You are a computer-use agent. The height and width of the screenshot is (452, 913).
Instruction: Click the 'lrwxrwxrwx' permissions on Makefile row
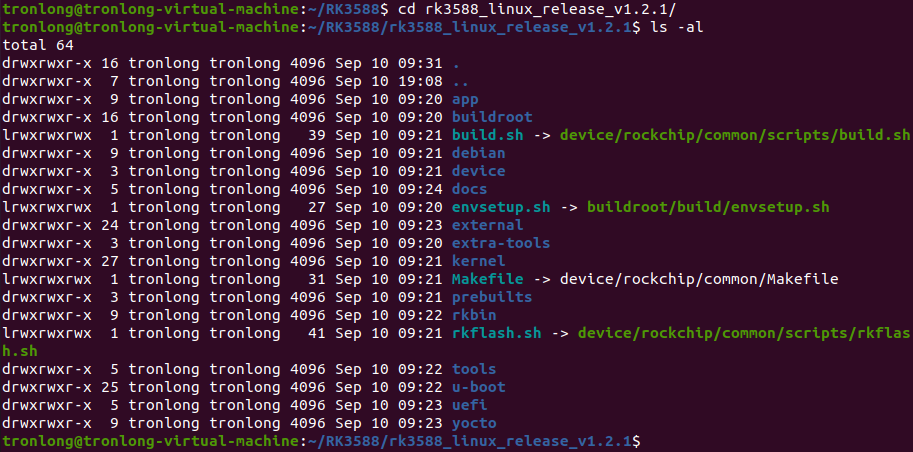[47, 279]
